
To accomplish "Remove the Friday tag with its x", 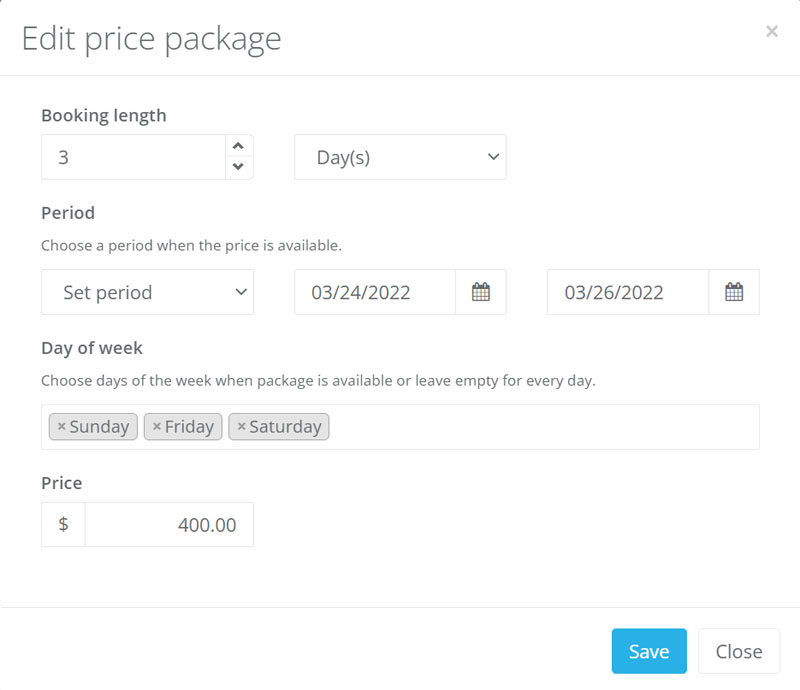I will [x=157, y=426].
